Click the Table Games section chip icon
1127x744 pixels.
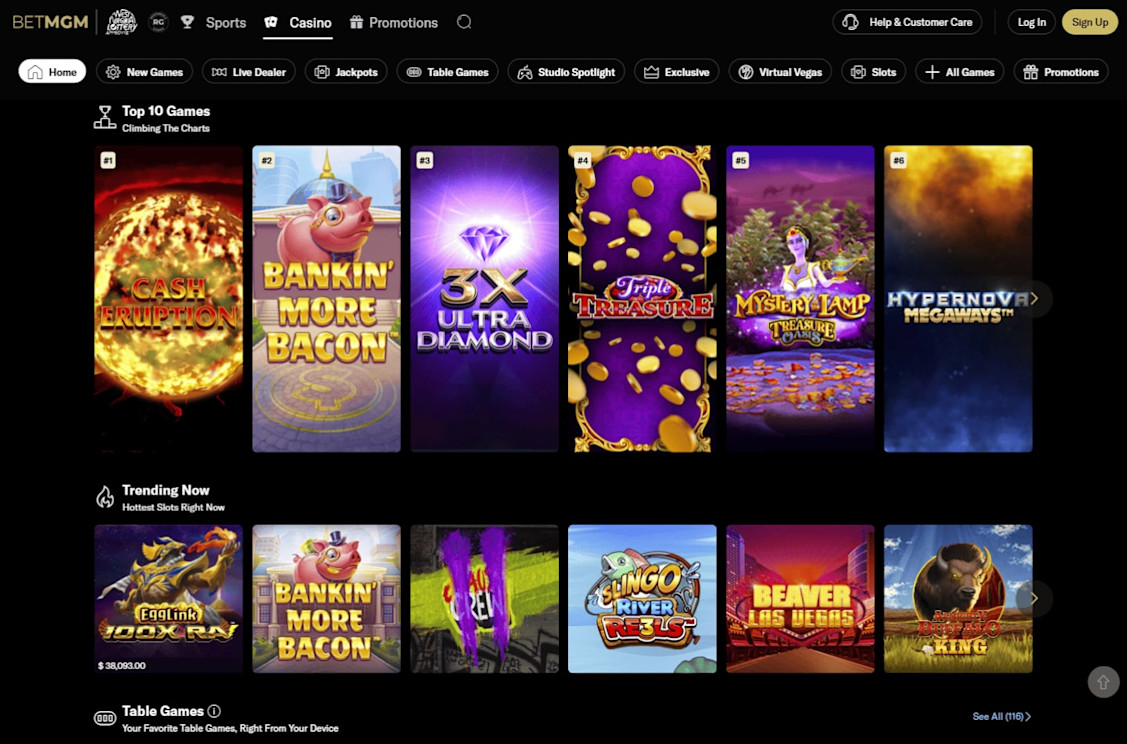[105, 718]
